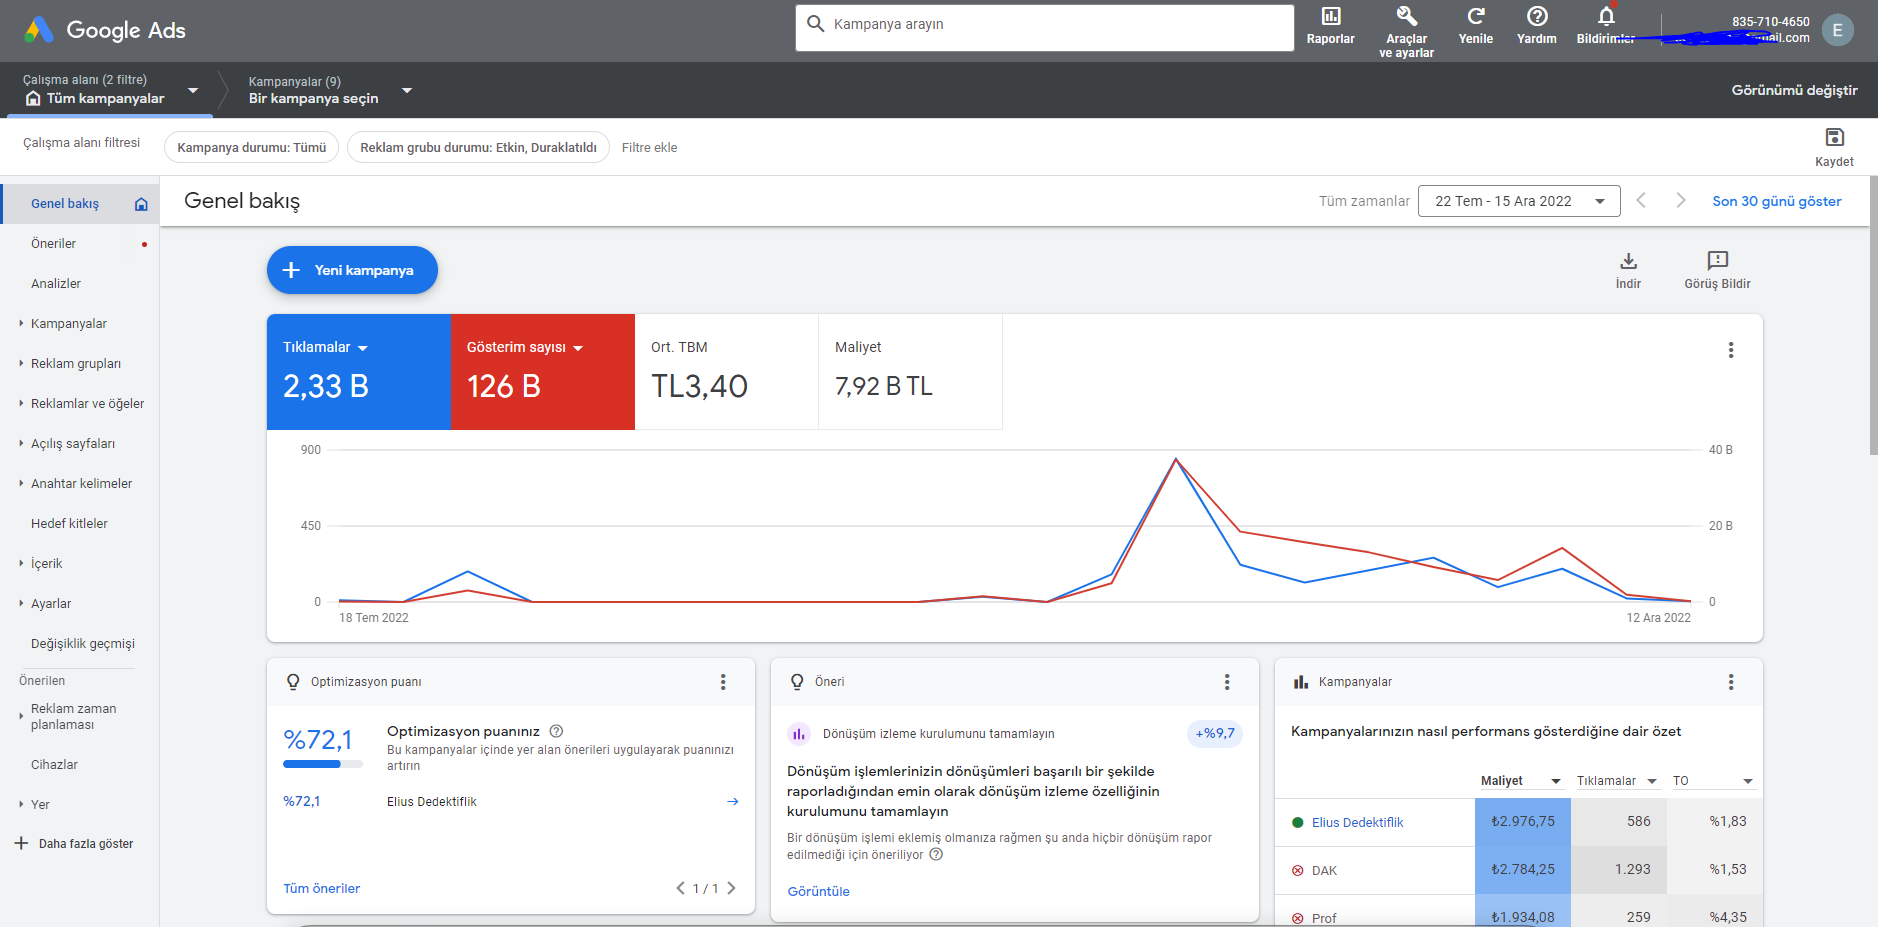This screenshot has width=1878, height=927.
Task: Open the date range dropdown
Action: 1519,201
